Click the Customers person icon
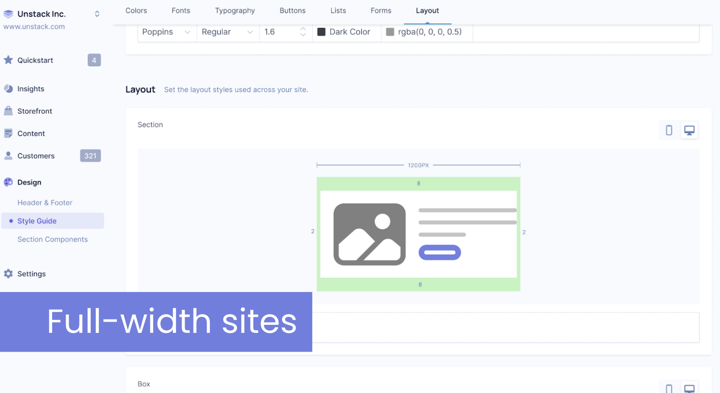720x393 pixels. click(8, 156)
